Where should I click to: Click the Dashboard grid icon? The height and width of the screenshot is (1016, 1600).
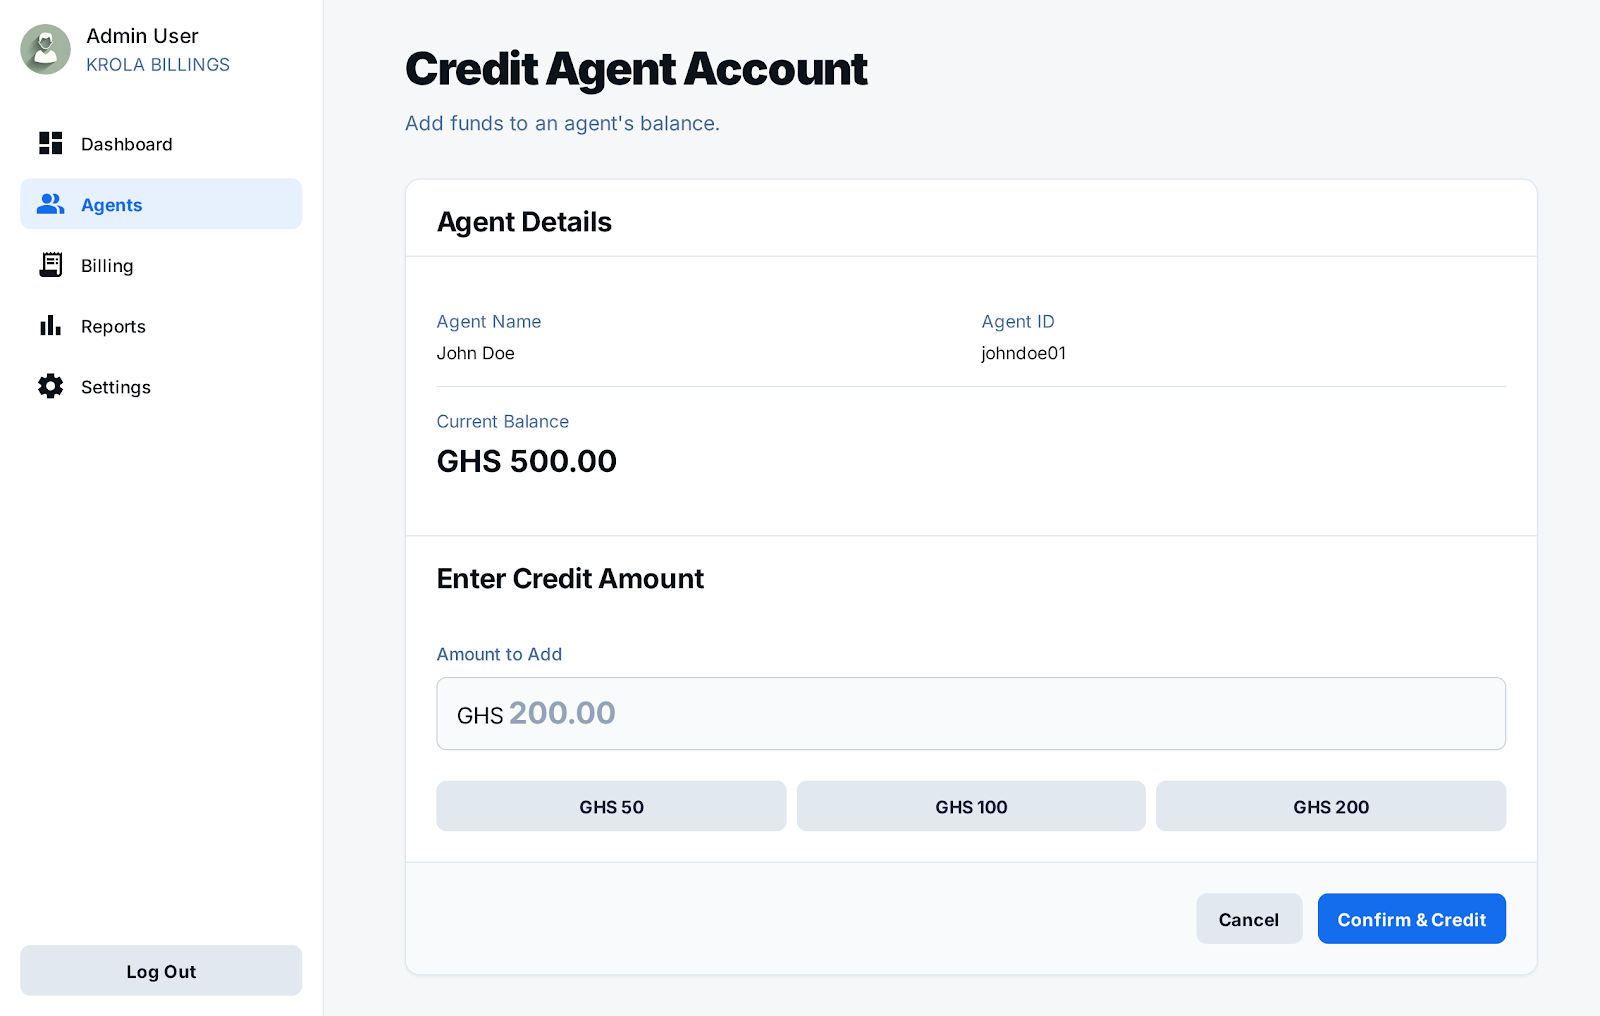tap(50, 143)
